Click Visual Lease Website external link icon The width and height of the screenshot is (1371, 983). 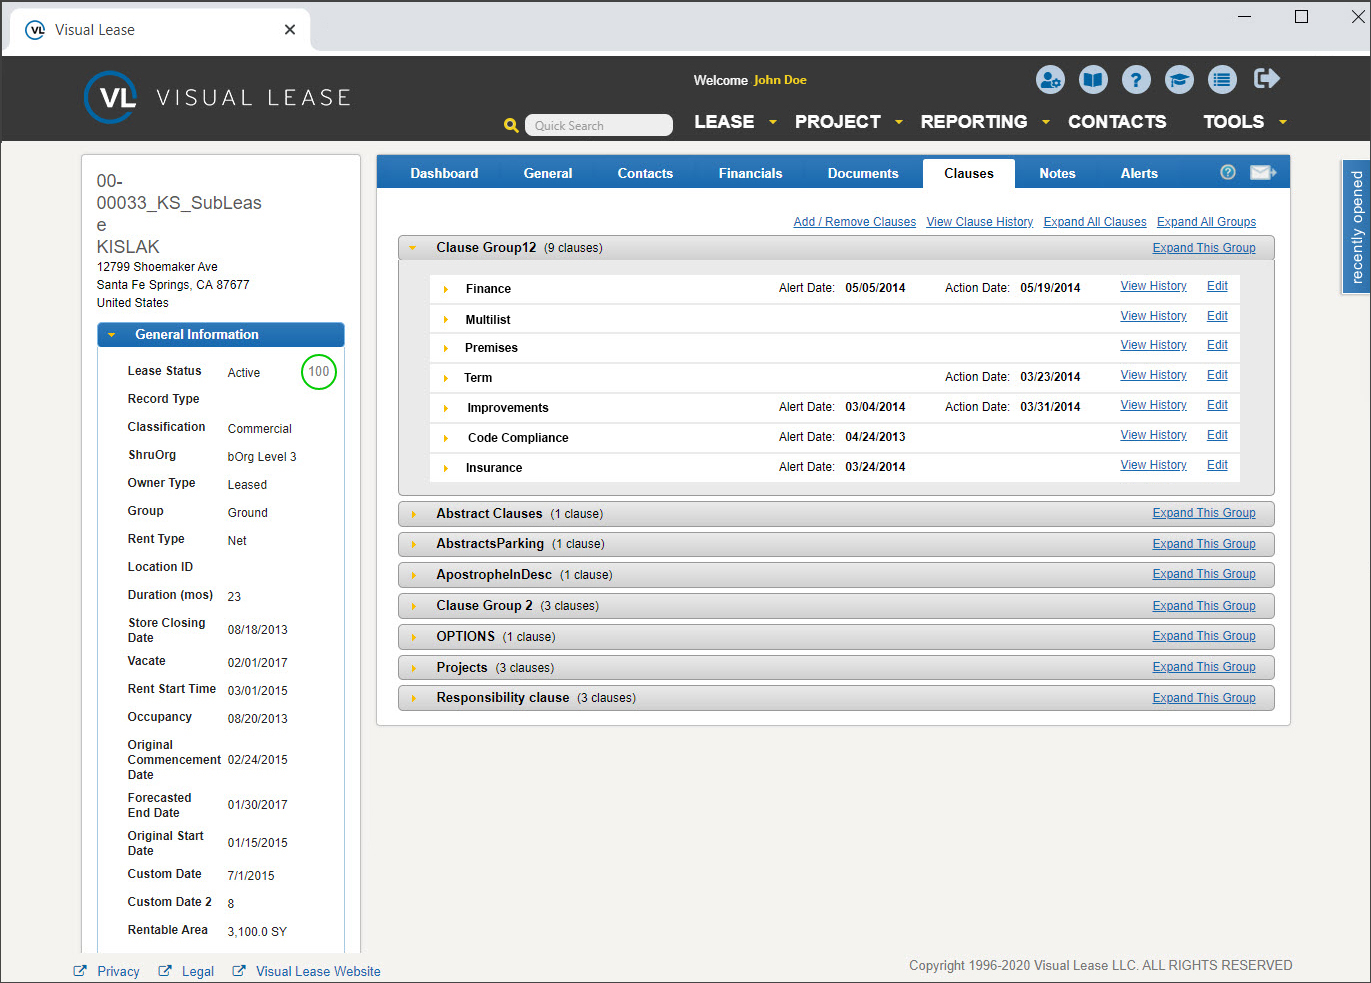(239, 971)
